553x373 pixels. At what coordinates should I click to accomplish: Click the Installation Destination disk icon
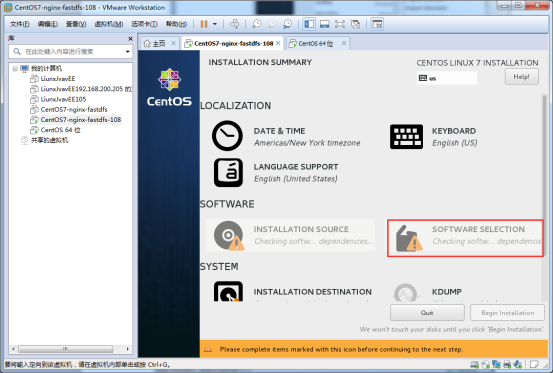pos(228,291)
